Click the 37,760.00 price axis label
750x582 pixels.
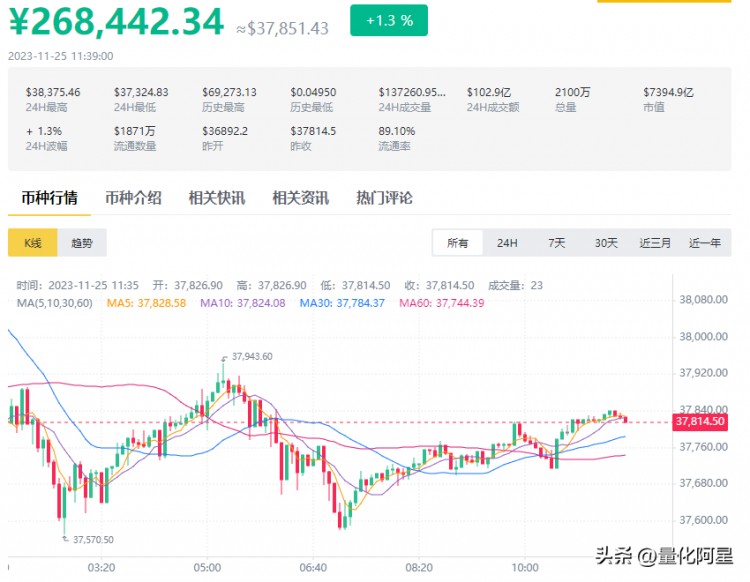coord(704,447)
